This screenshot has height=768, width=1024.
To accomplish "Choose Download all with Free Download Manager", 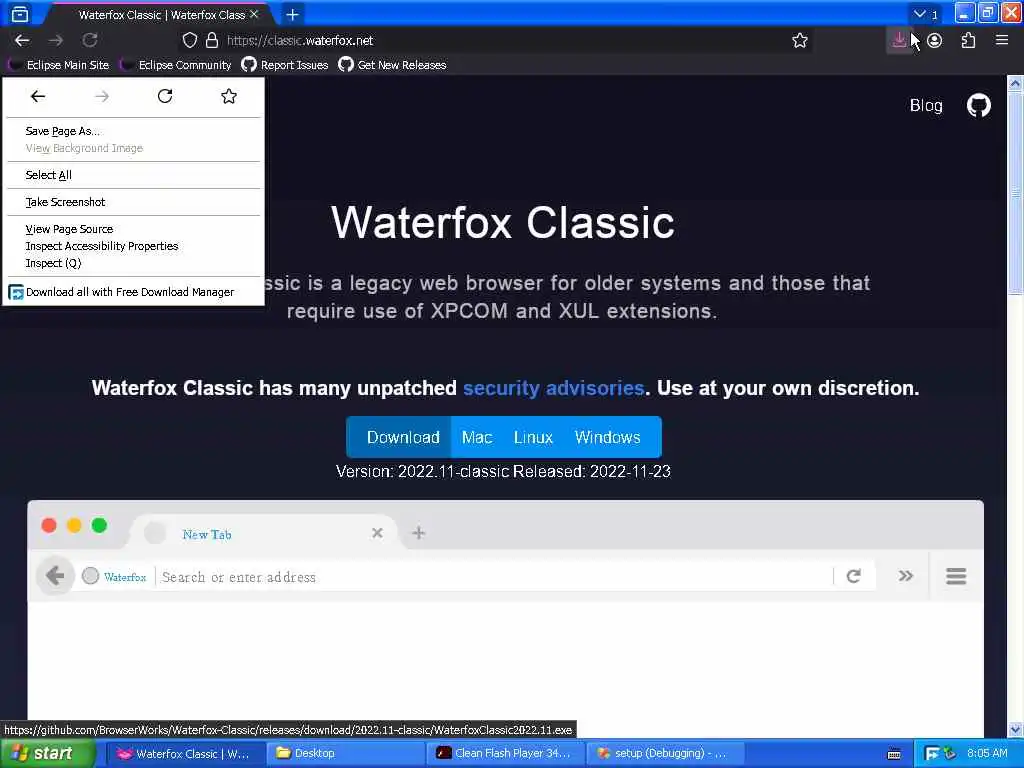I will (x=133, y=292).
